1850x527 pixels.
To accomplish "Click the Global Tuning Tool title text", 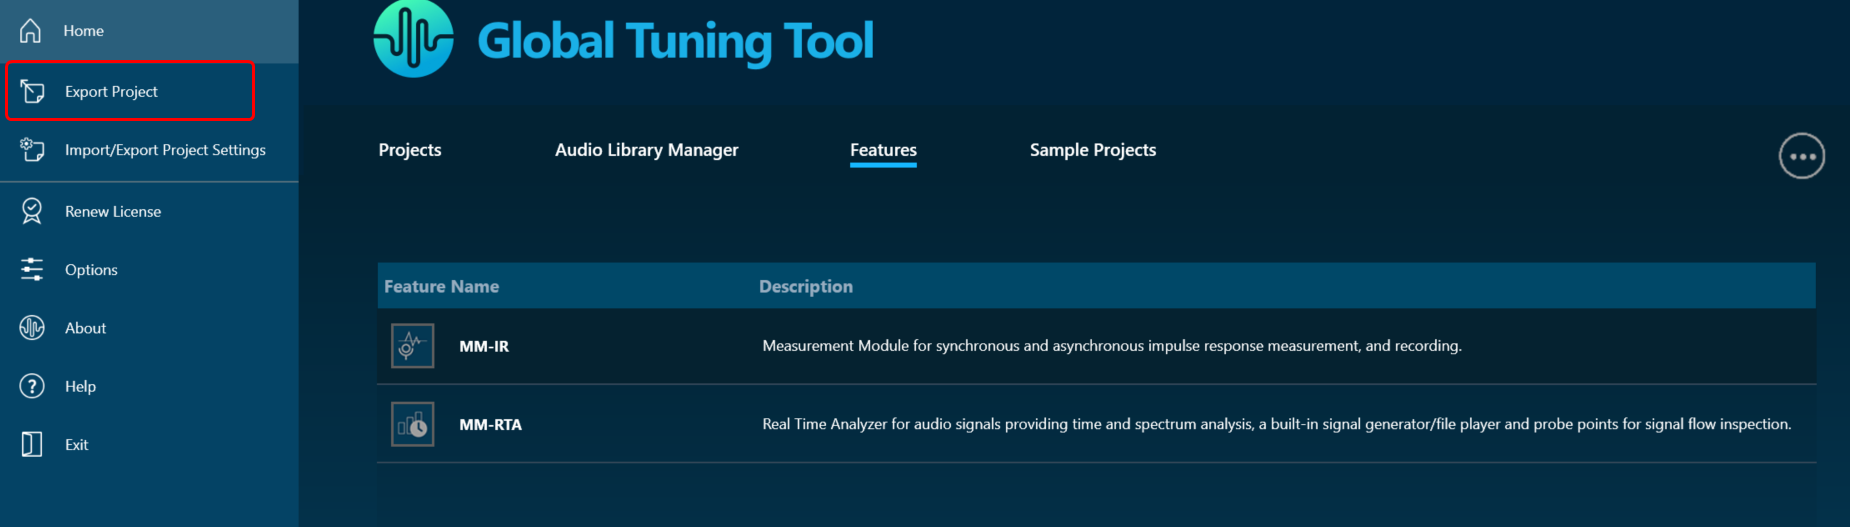I will (676, 42).
